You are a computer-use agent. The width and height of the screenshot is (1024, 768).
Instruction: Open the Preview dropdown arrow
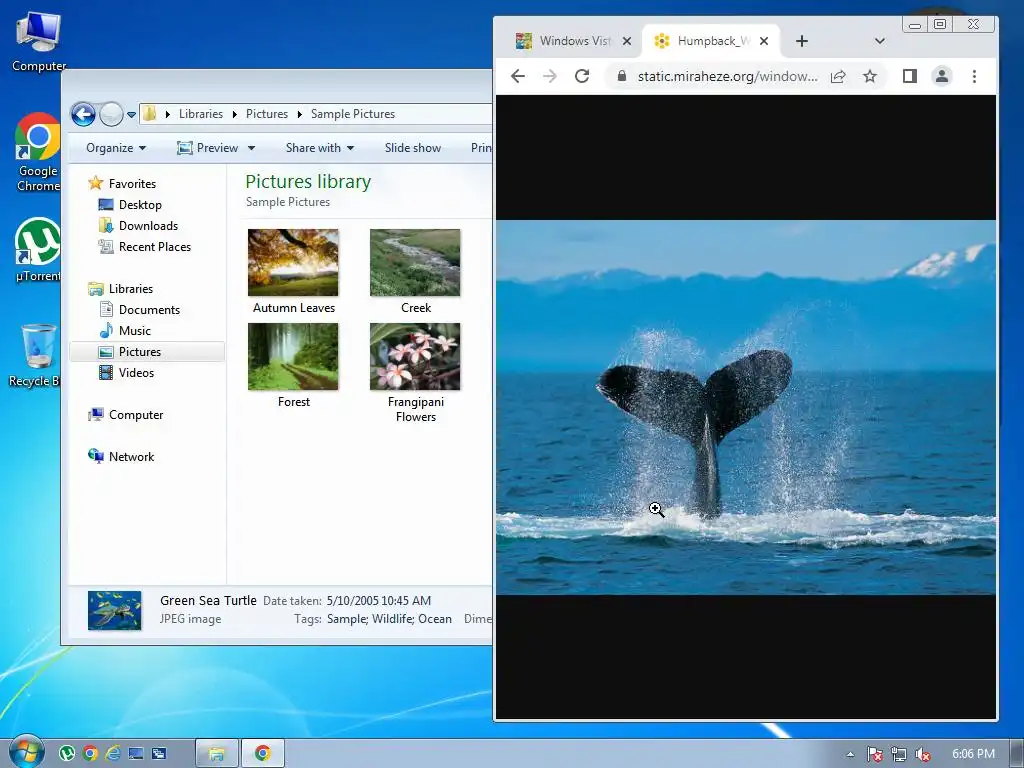click(x=251, y=148)
